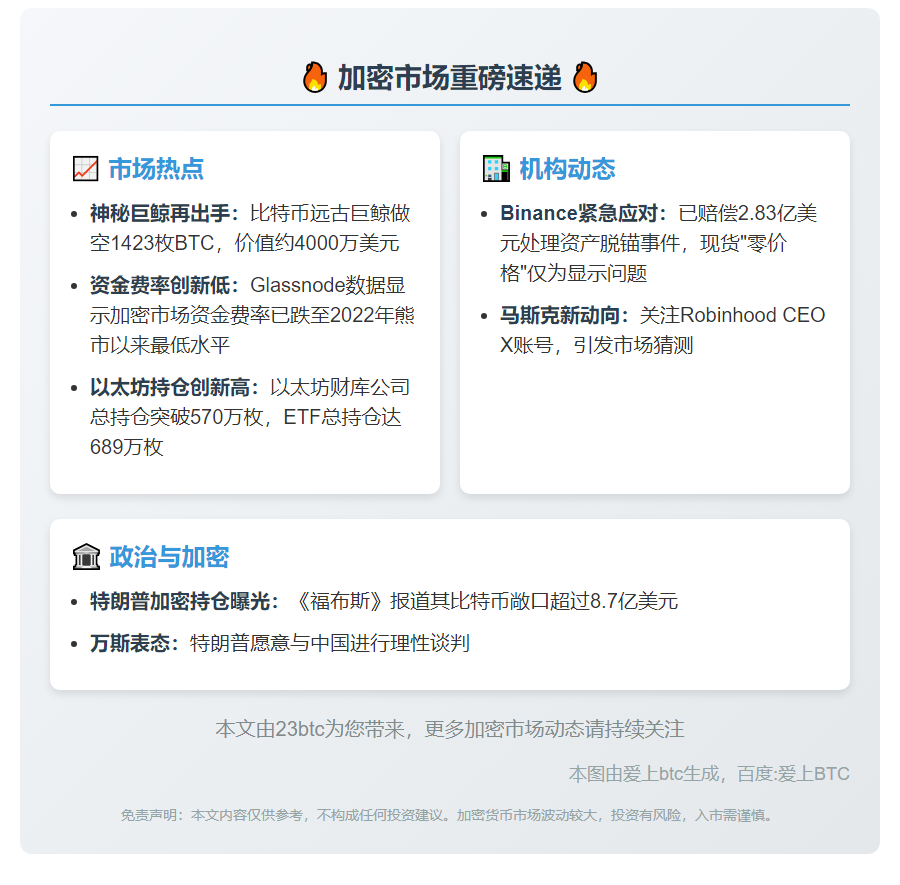The height and width of the screenshot is (885, 900).
Task: Click the office building icon beside 机构动态
Action: [x=495, y=169]
